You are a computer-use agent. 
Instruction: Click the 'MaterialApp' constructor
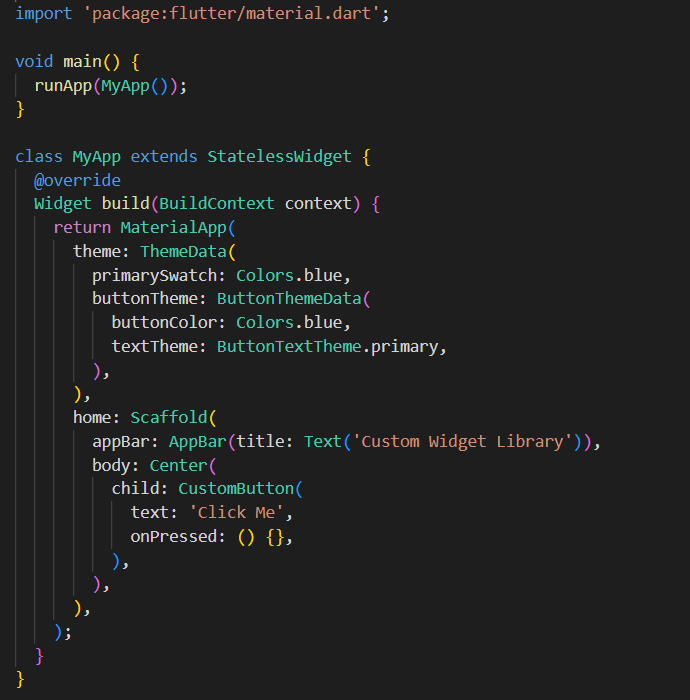pyautogui.click(x=174, y=228)
